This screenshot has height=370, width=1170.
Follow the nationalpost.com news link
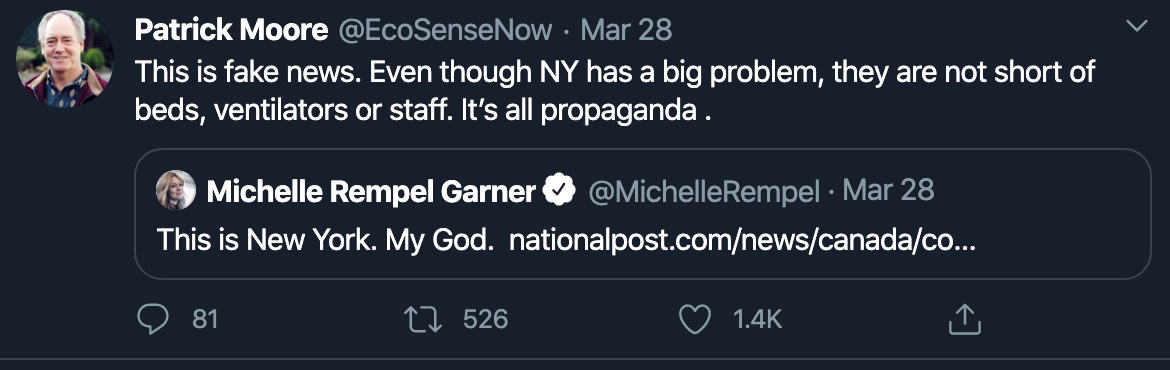(742, 240)
